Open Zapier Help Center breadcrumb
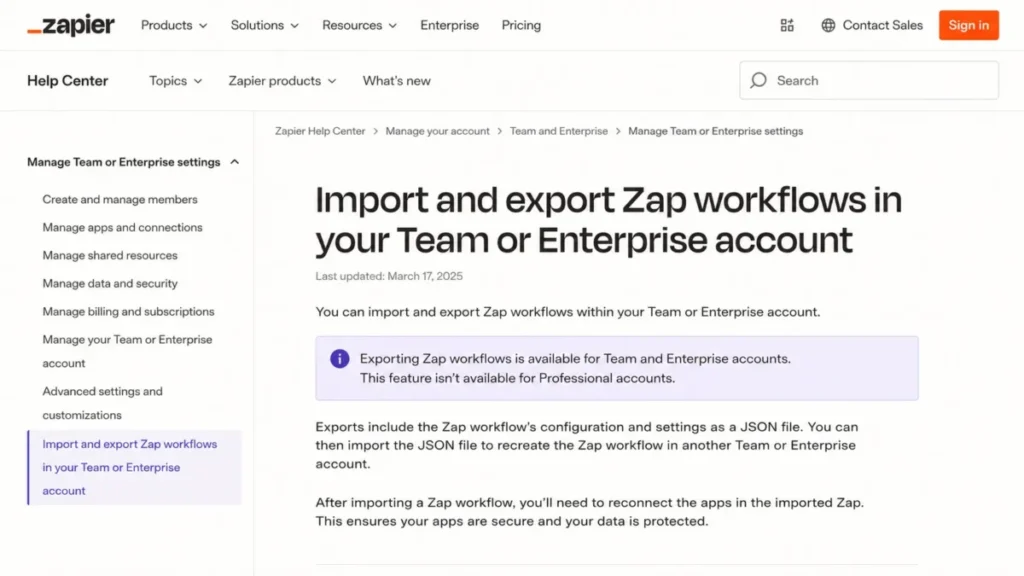Screen dimensions: 1024x576 coord(320,131)
